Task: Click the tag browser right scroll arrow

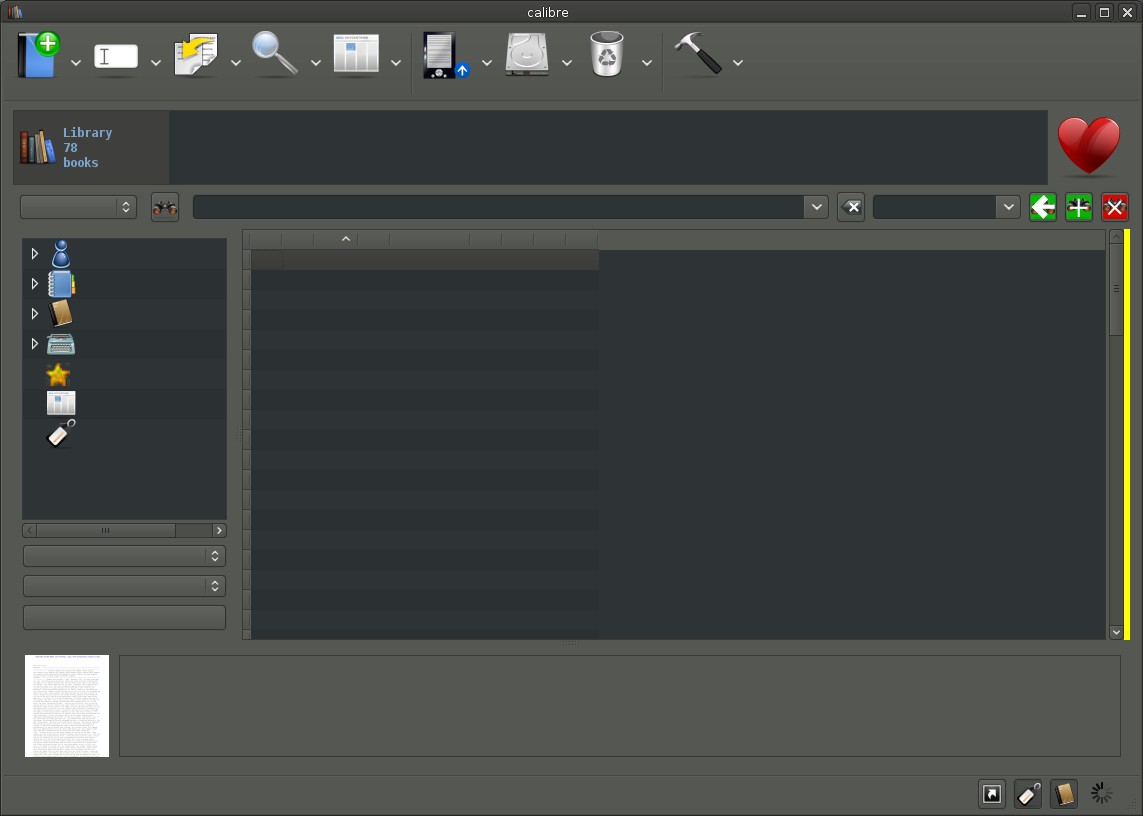Action: click(219, 530)
